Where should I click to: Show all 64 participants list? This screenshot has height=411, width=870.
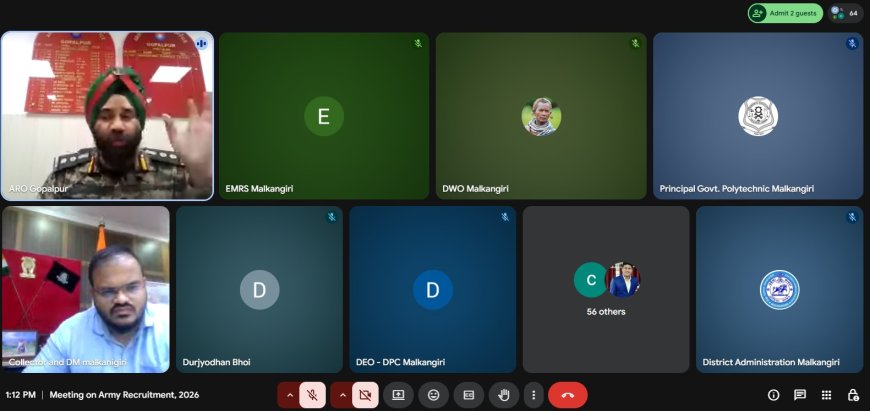pyautogui.click(x=845, y=13)
